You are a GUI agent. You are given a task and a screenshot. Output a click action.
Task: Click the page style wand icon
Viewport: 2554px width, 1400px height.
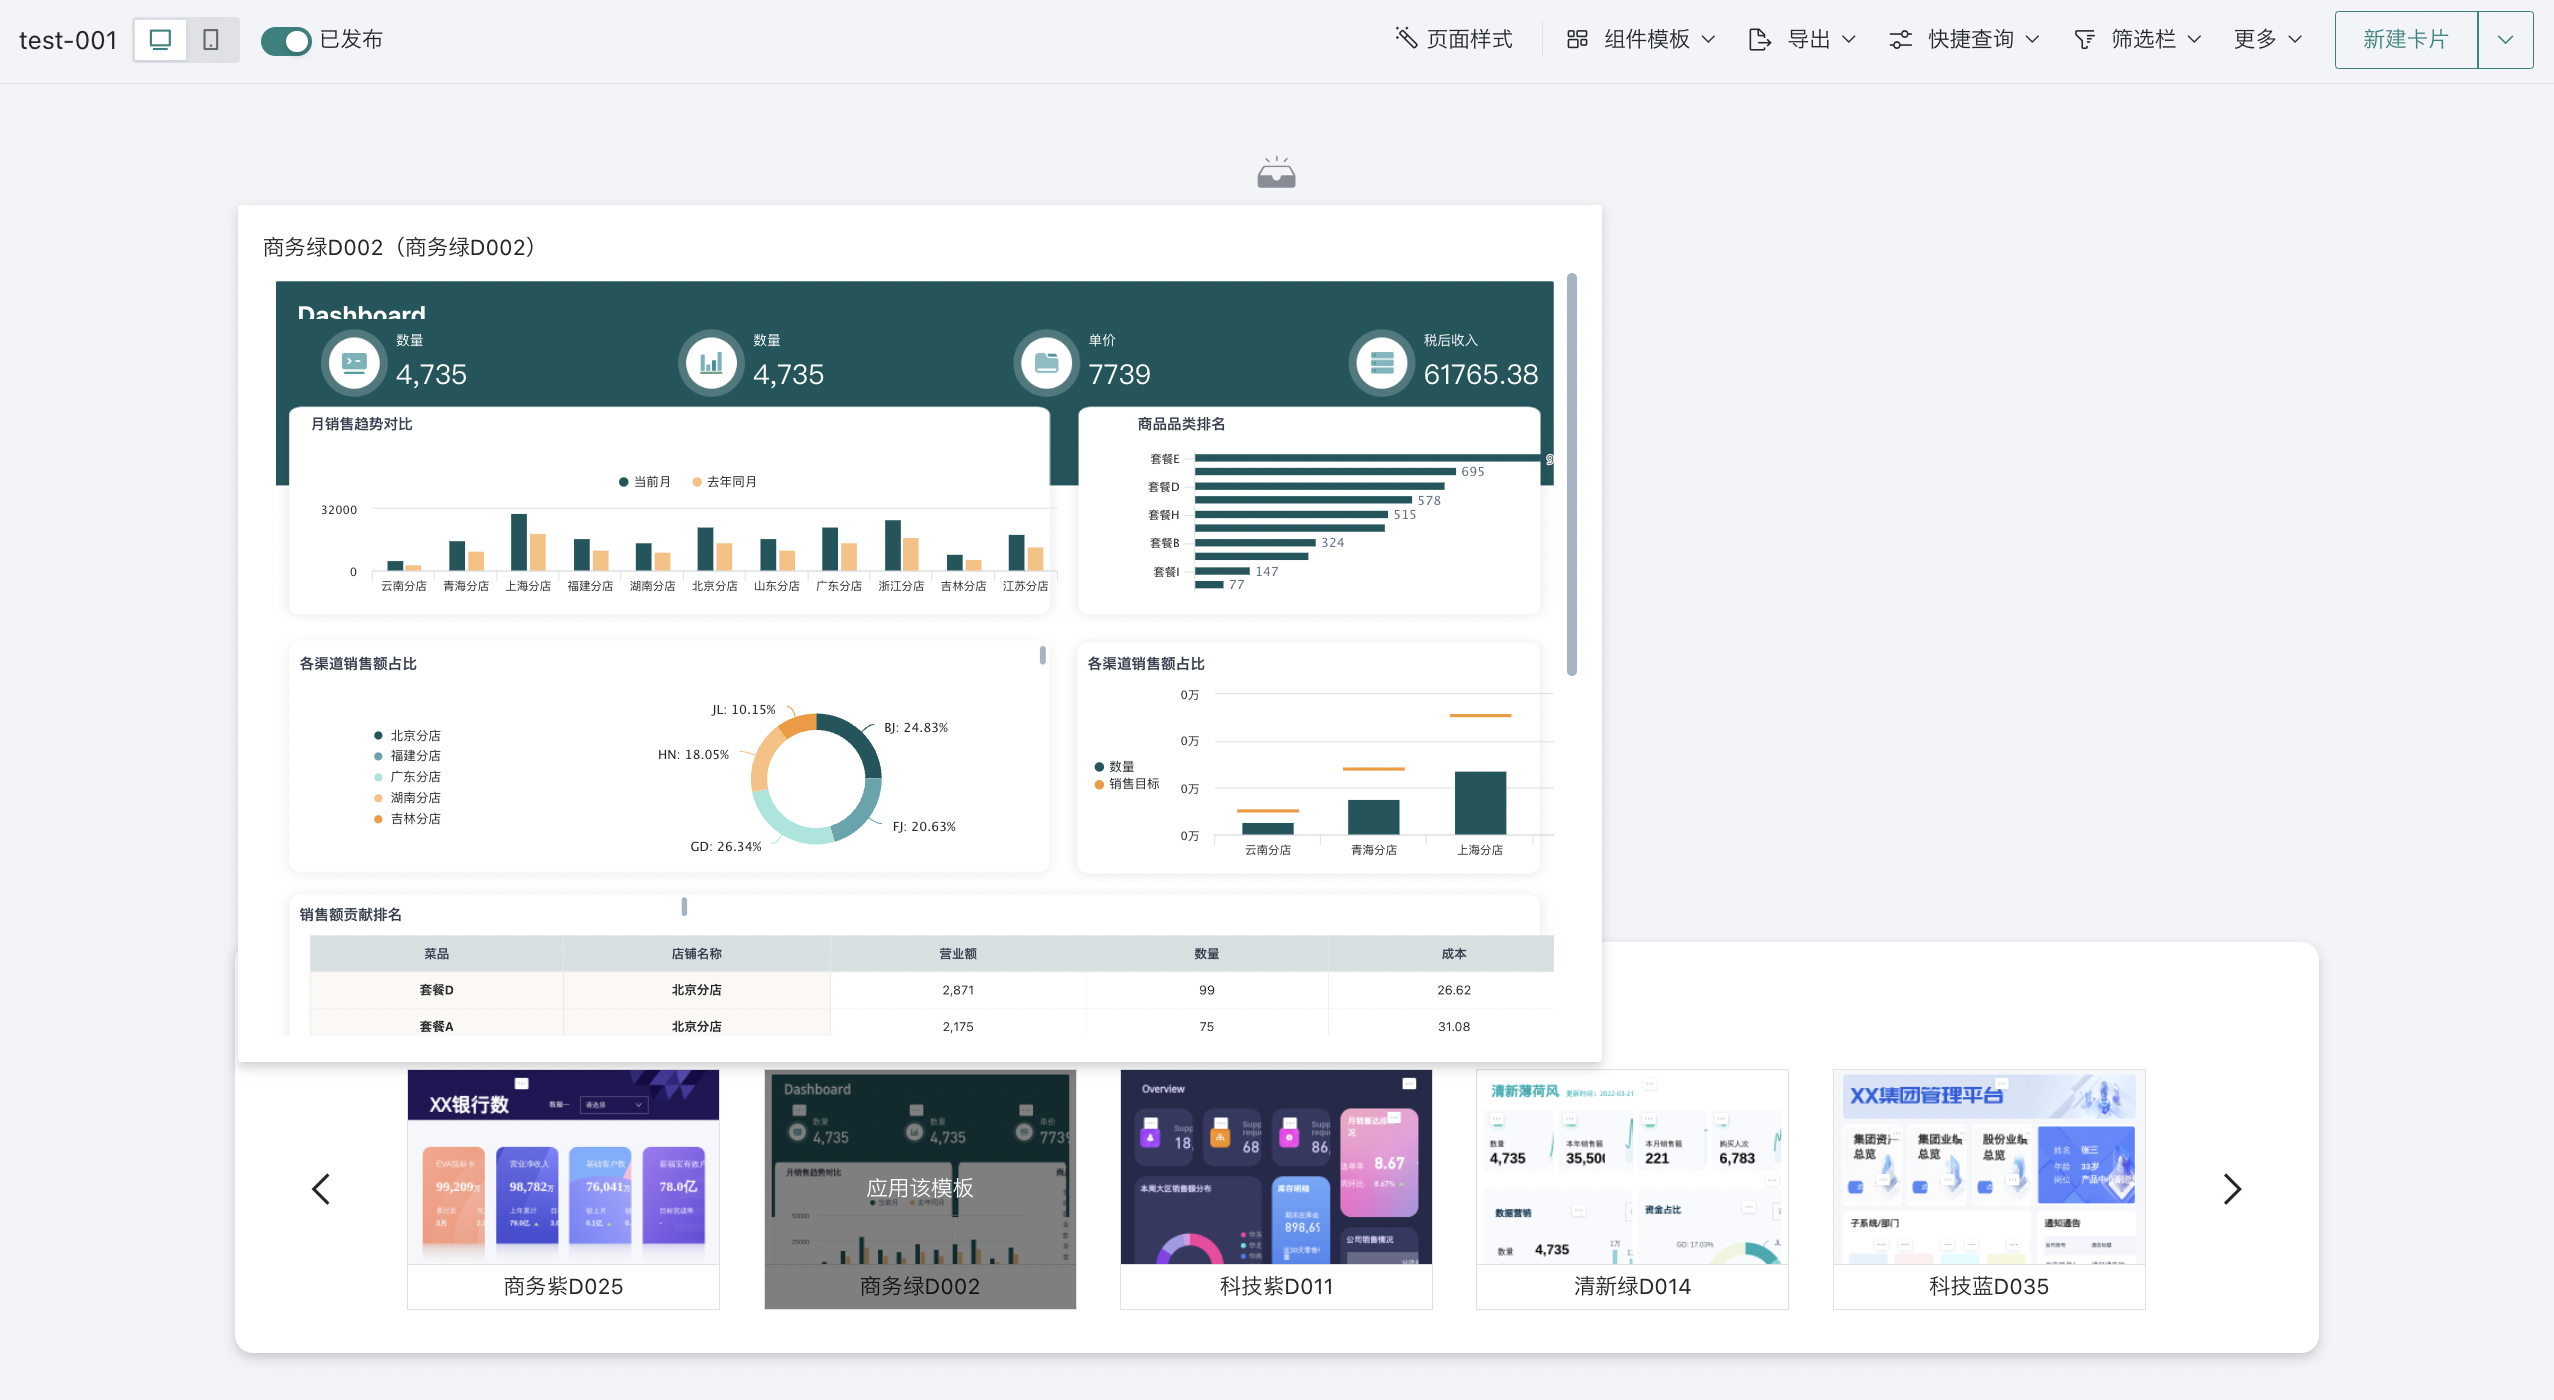[1406, 39]
